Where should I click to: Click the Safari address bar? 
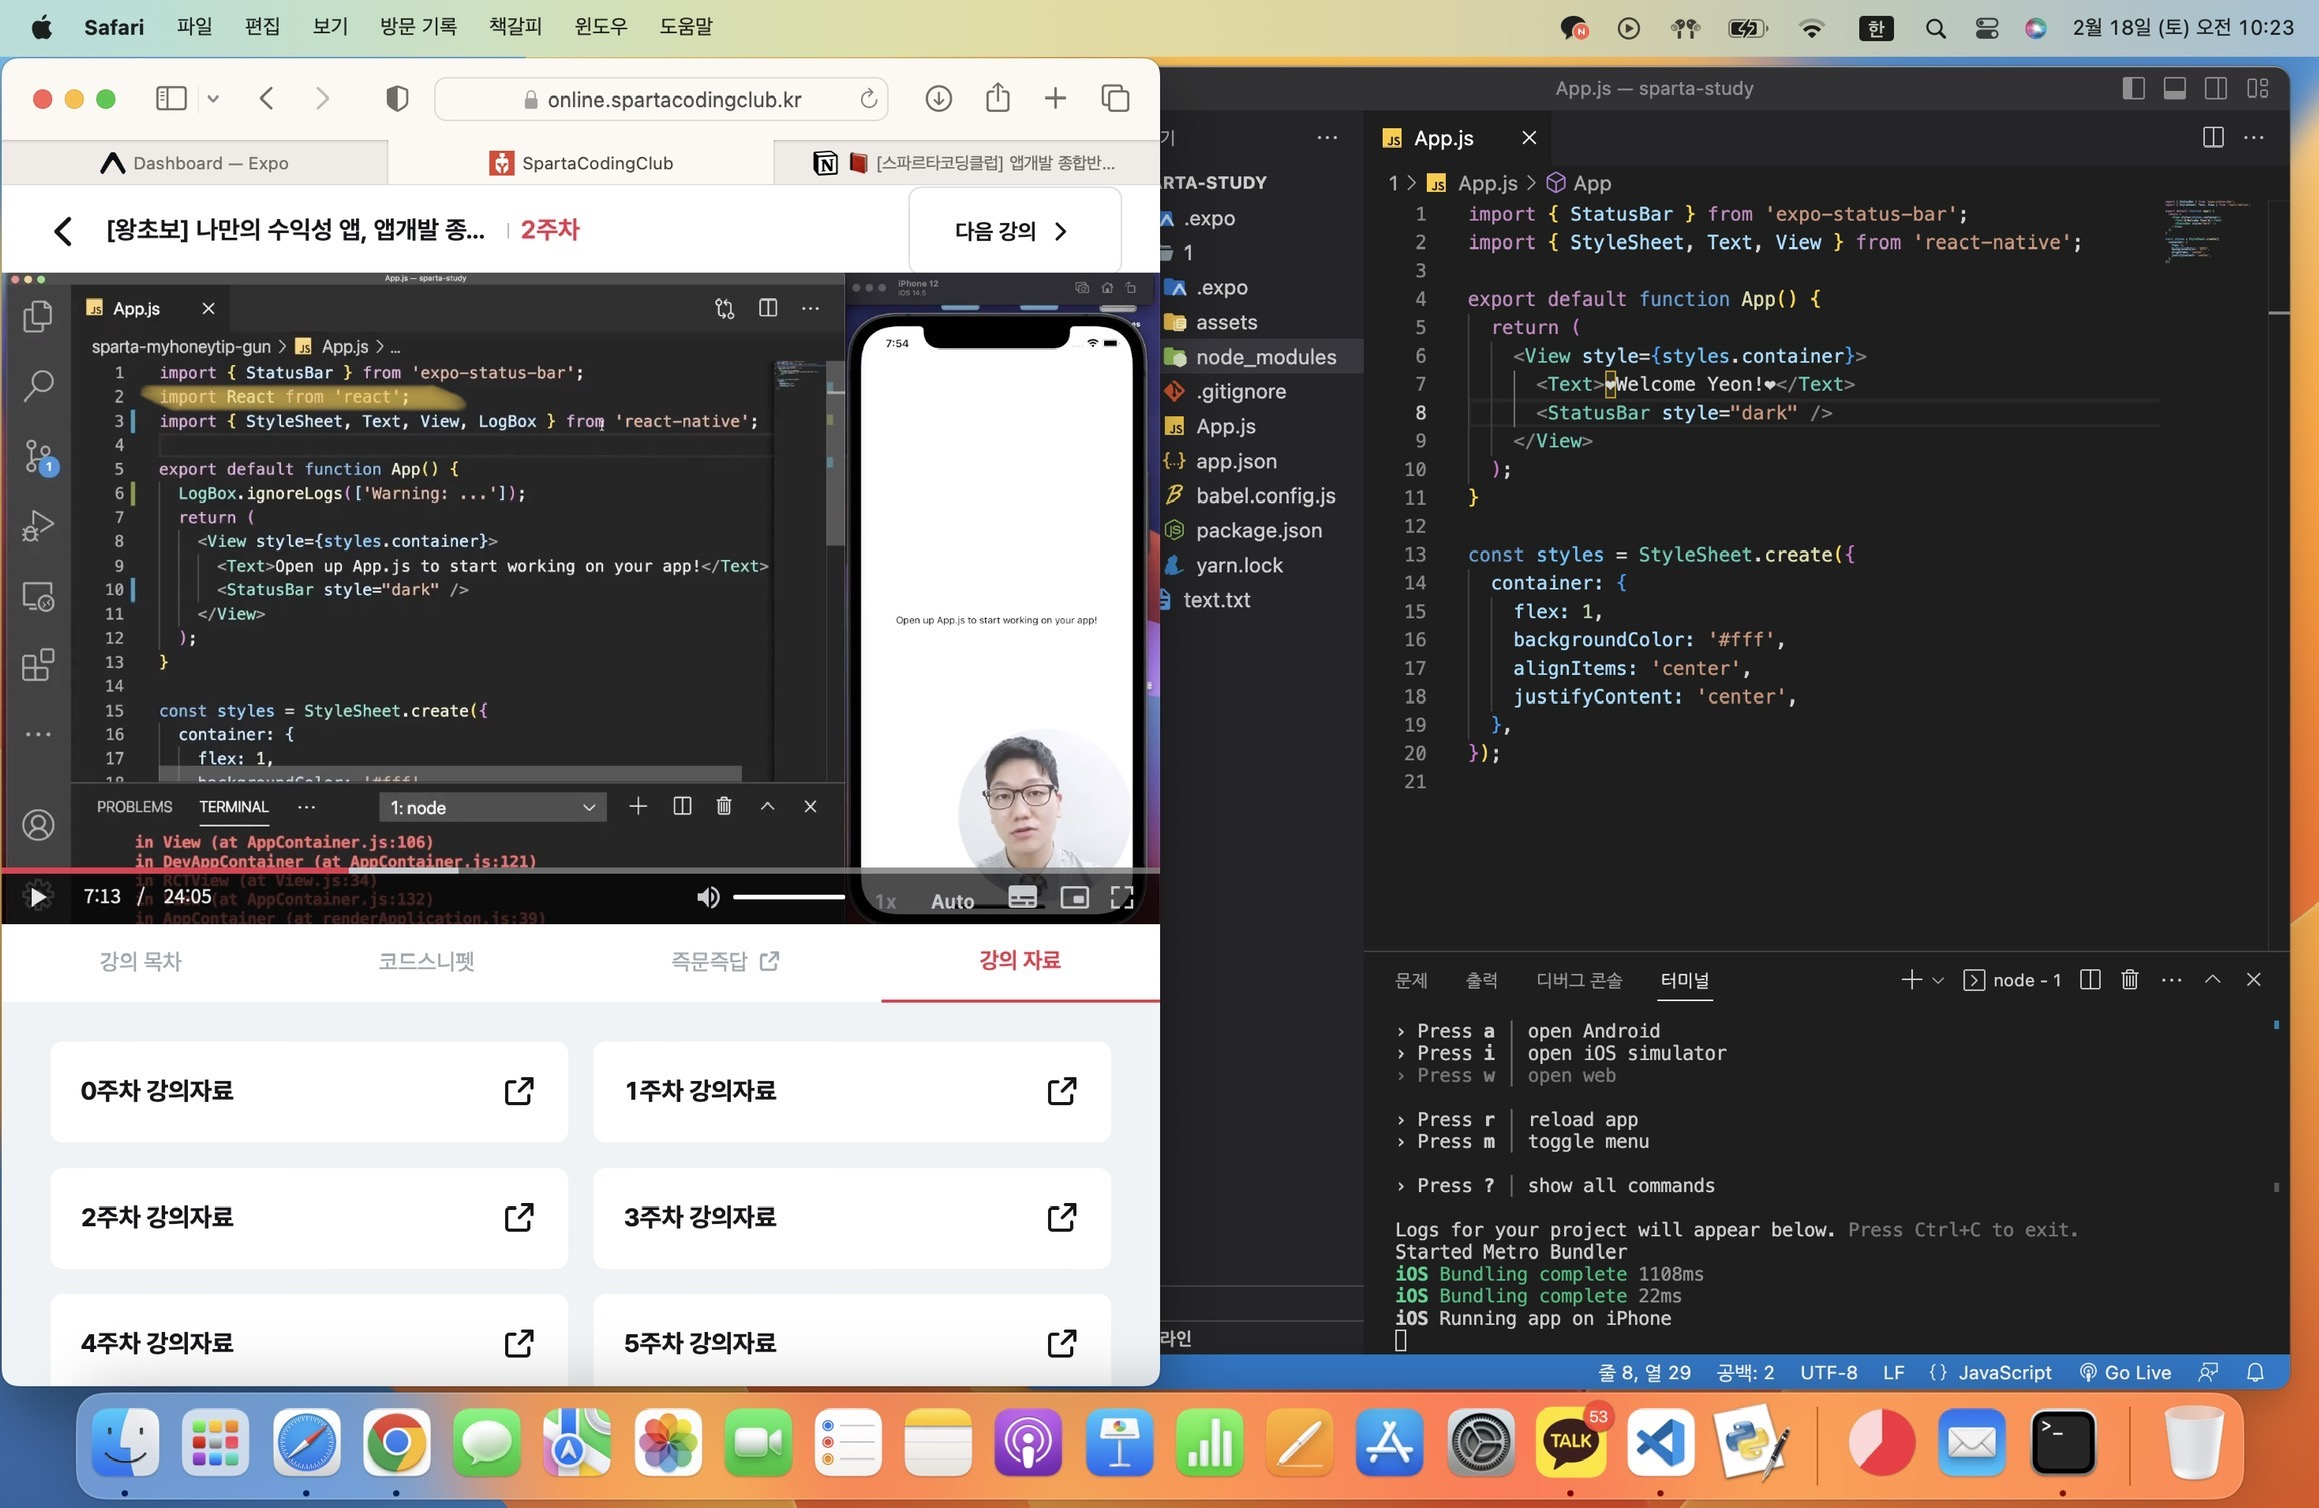[661, 99]
